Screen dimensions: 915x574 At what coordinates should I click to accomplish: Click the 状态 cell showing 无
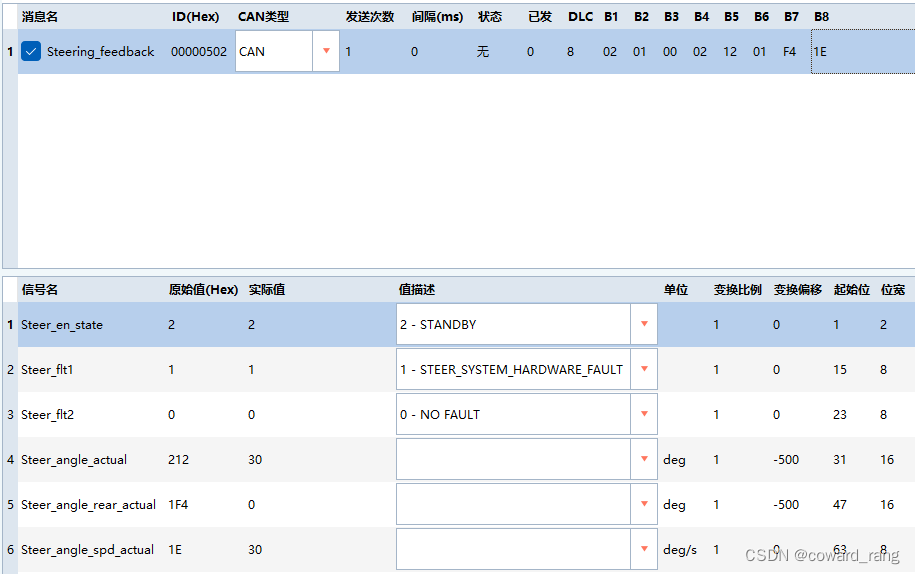(x=483, y=51)
